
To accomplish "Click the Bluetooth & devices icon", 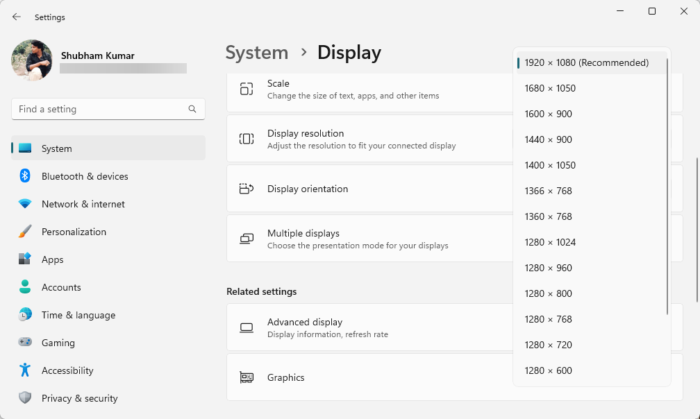I will click(x=25, y=176).
